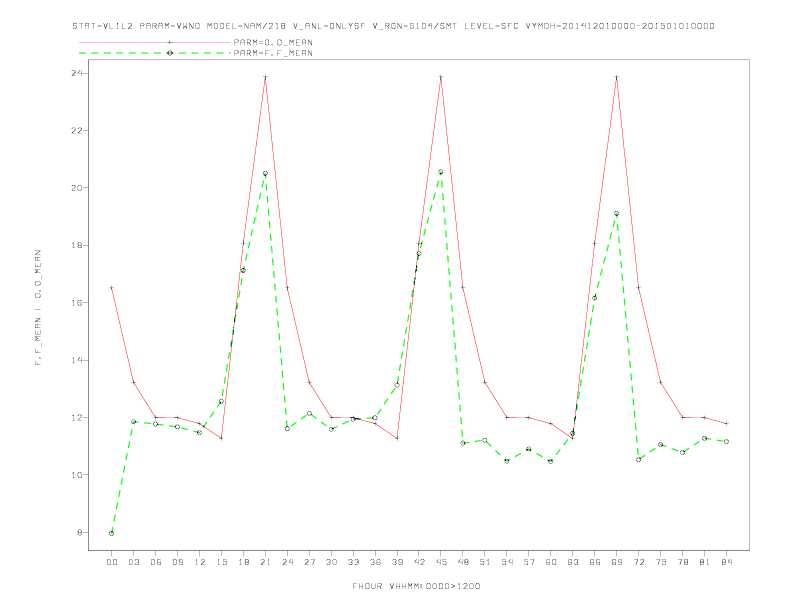Select the green dashed legend line sample
The image size is (792, 612).
pos(155,53)
